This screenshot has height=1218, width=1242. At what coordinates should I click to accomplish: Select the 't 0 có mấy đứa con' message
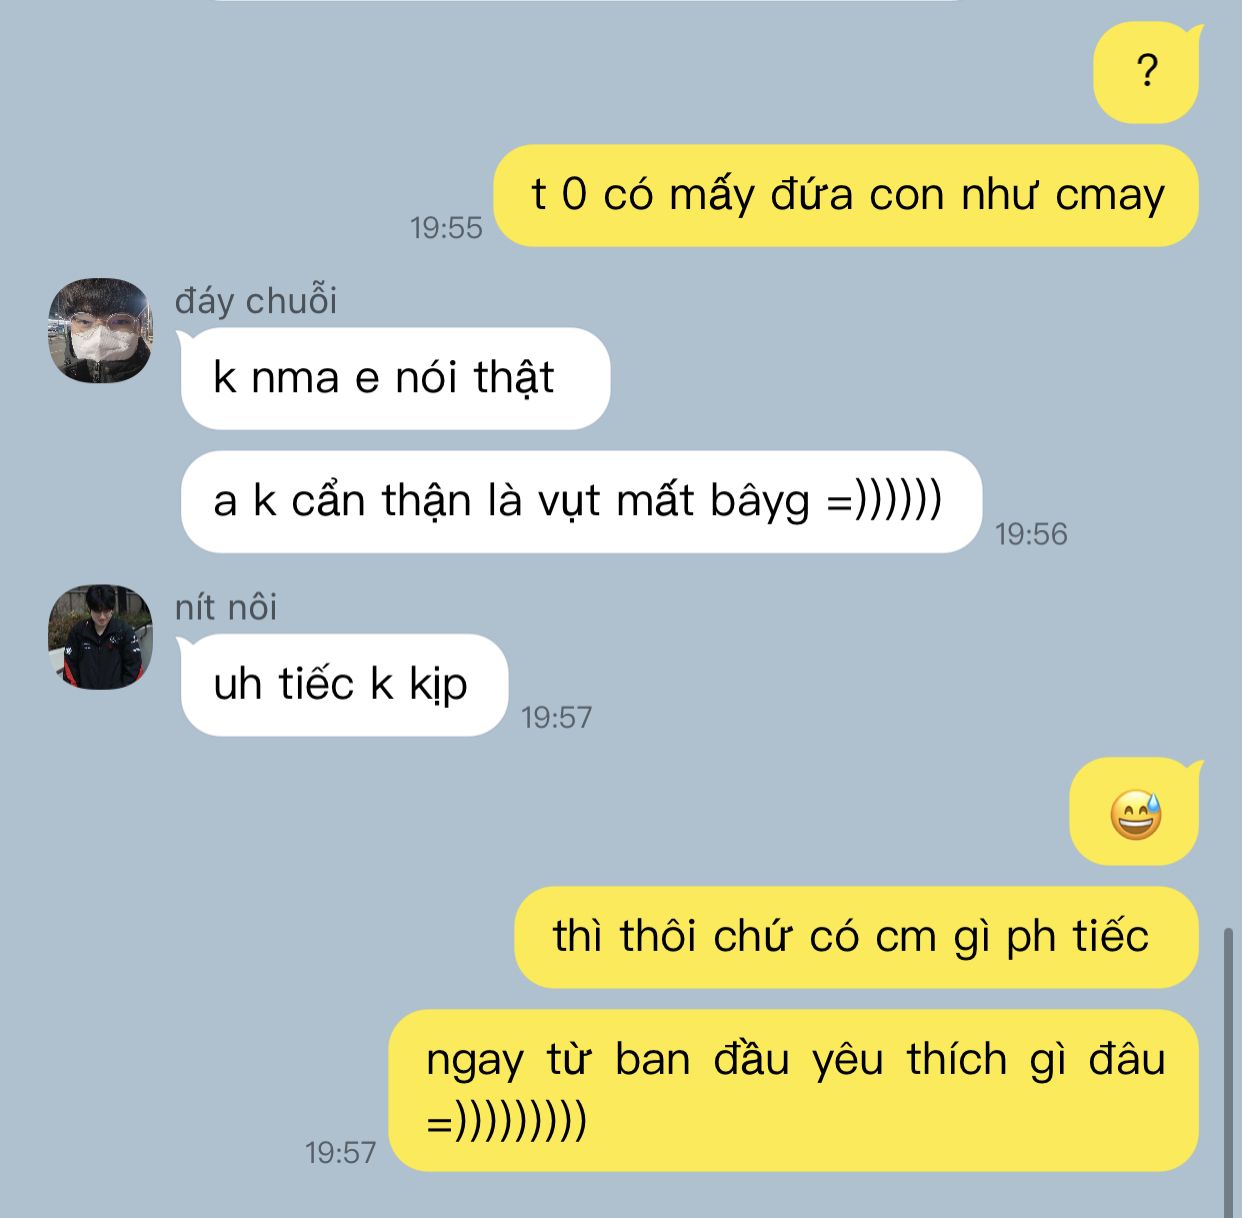(x=846, y=195)
